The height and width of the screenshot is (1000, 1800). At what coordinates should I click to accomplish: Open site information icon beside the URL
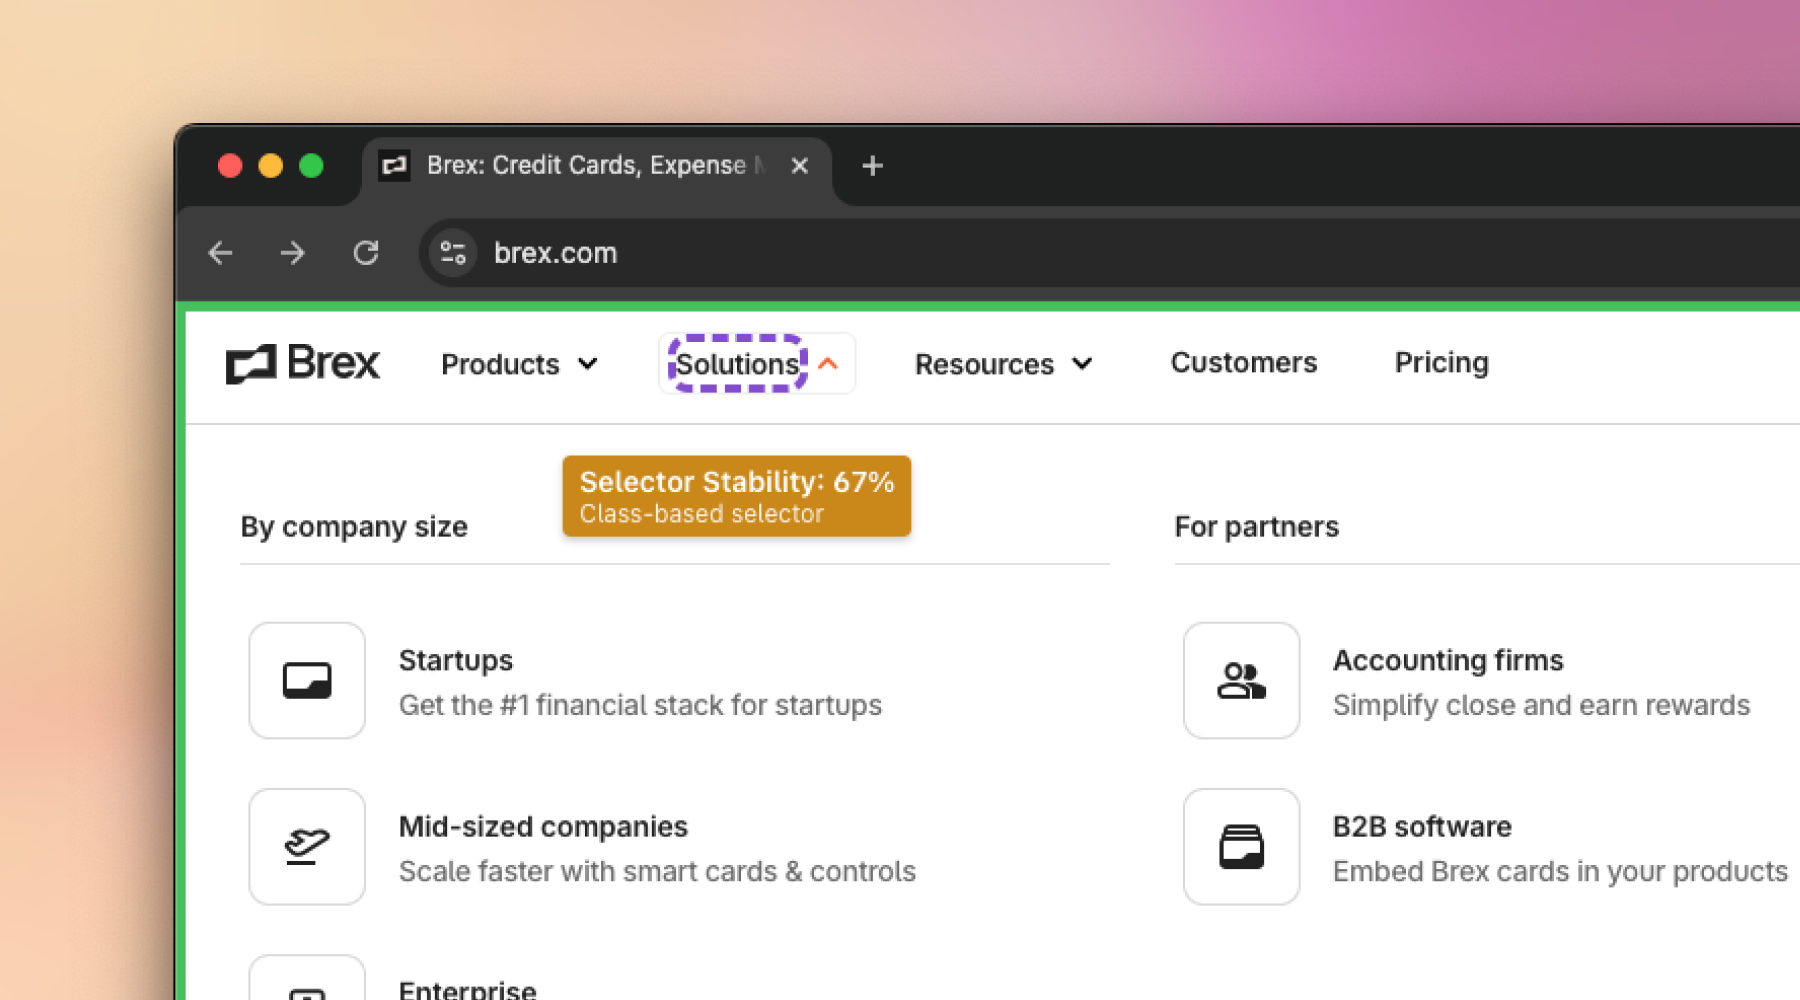[x=453, y=253]
